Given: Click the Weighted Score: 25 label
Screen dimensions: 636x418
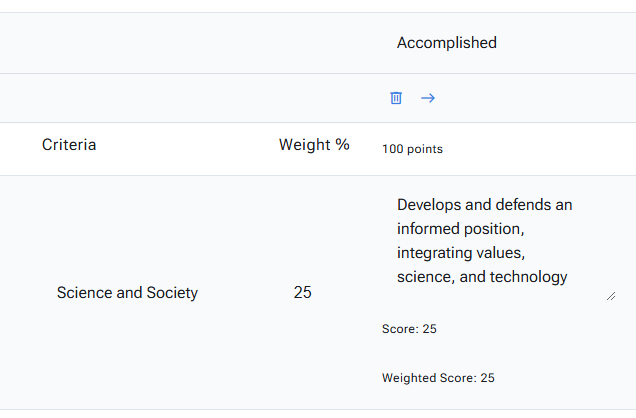Looking at the screenshot, I should tap(438, 378).
